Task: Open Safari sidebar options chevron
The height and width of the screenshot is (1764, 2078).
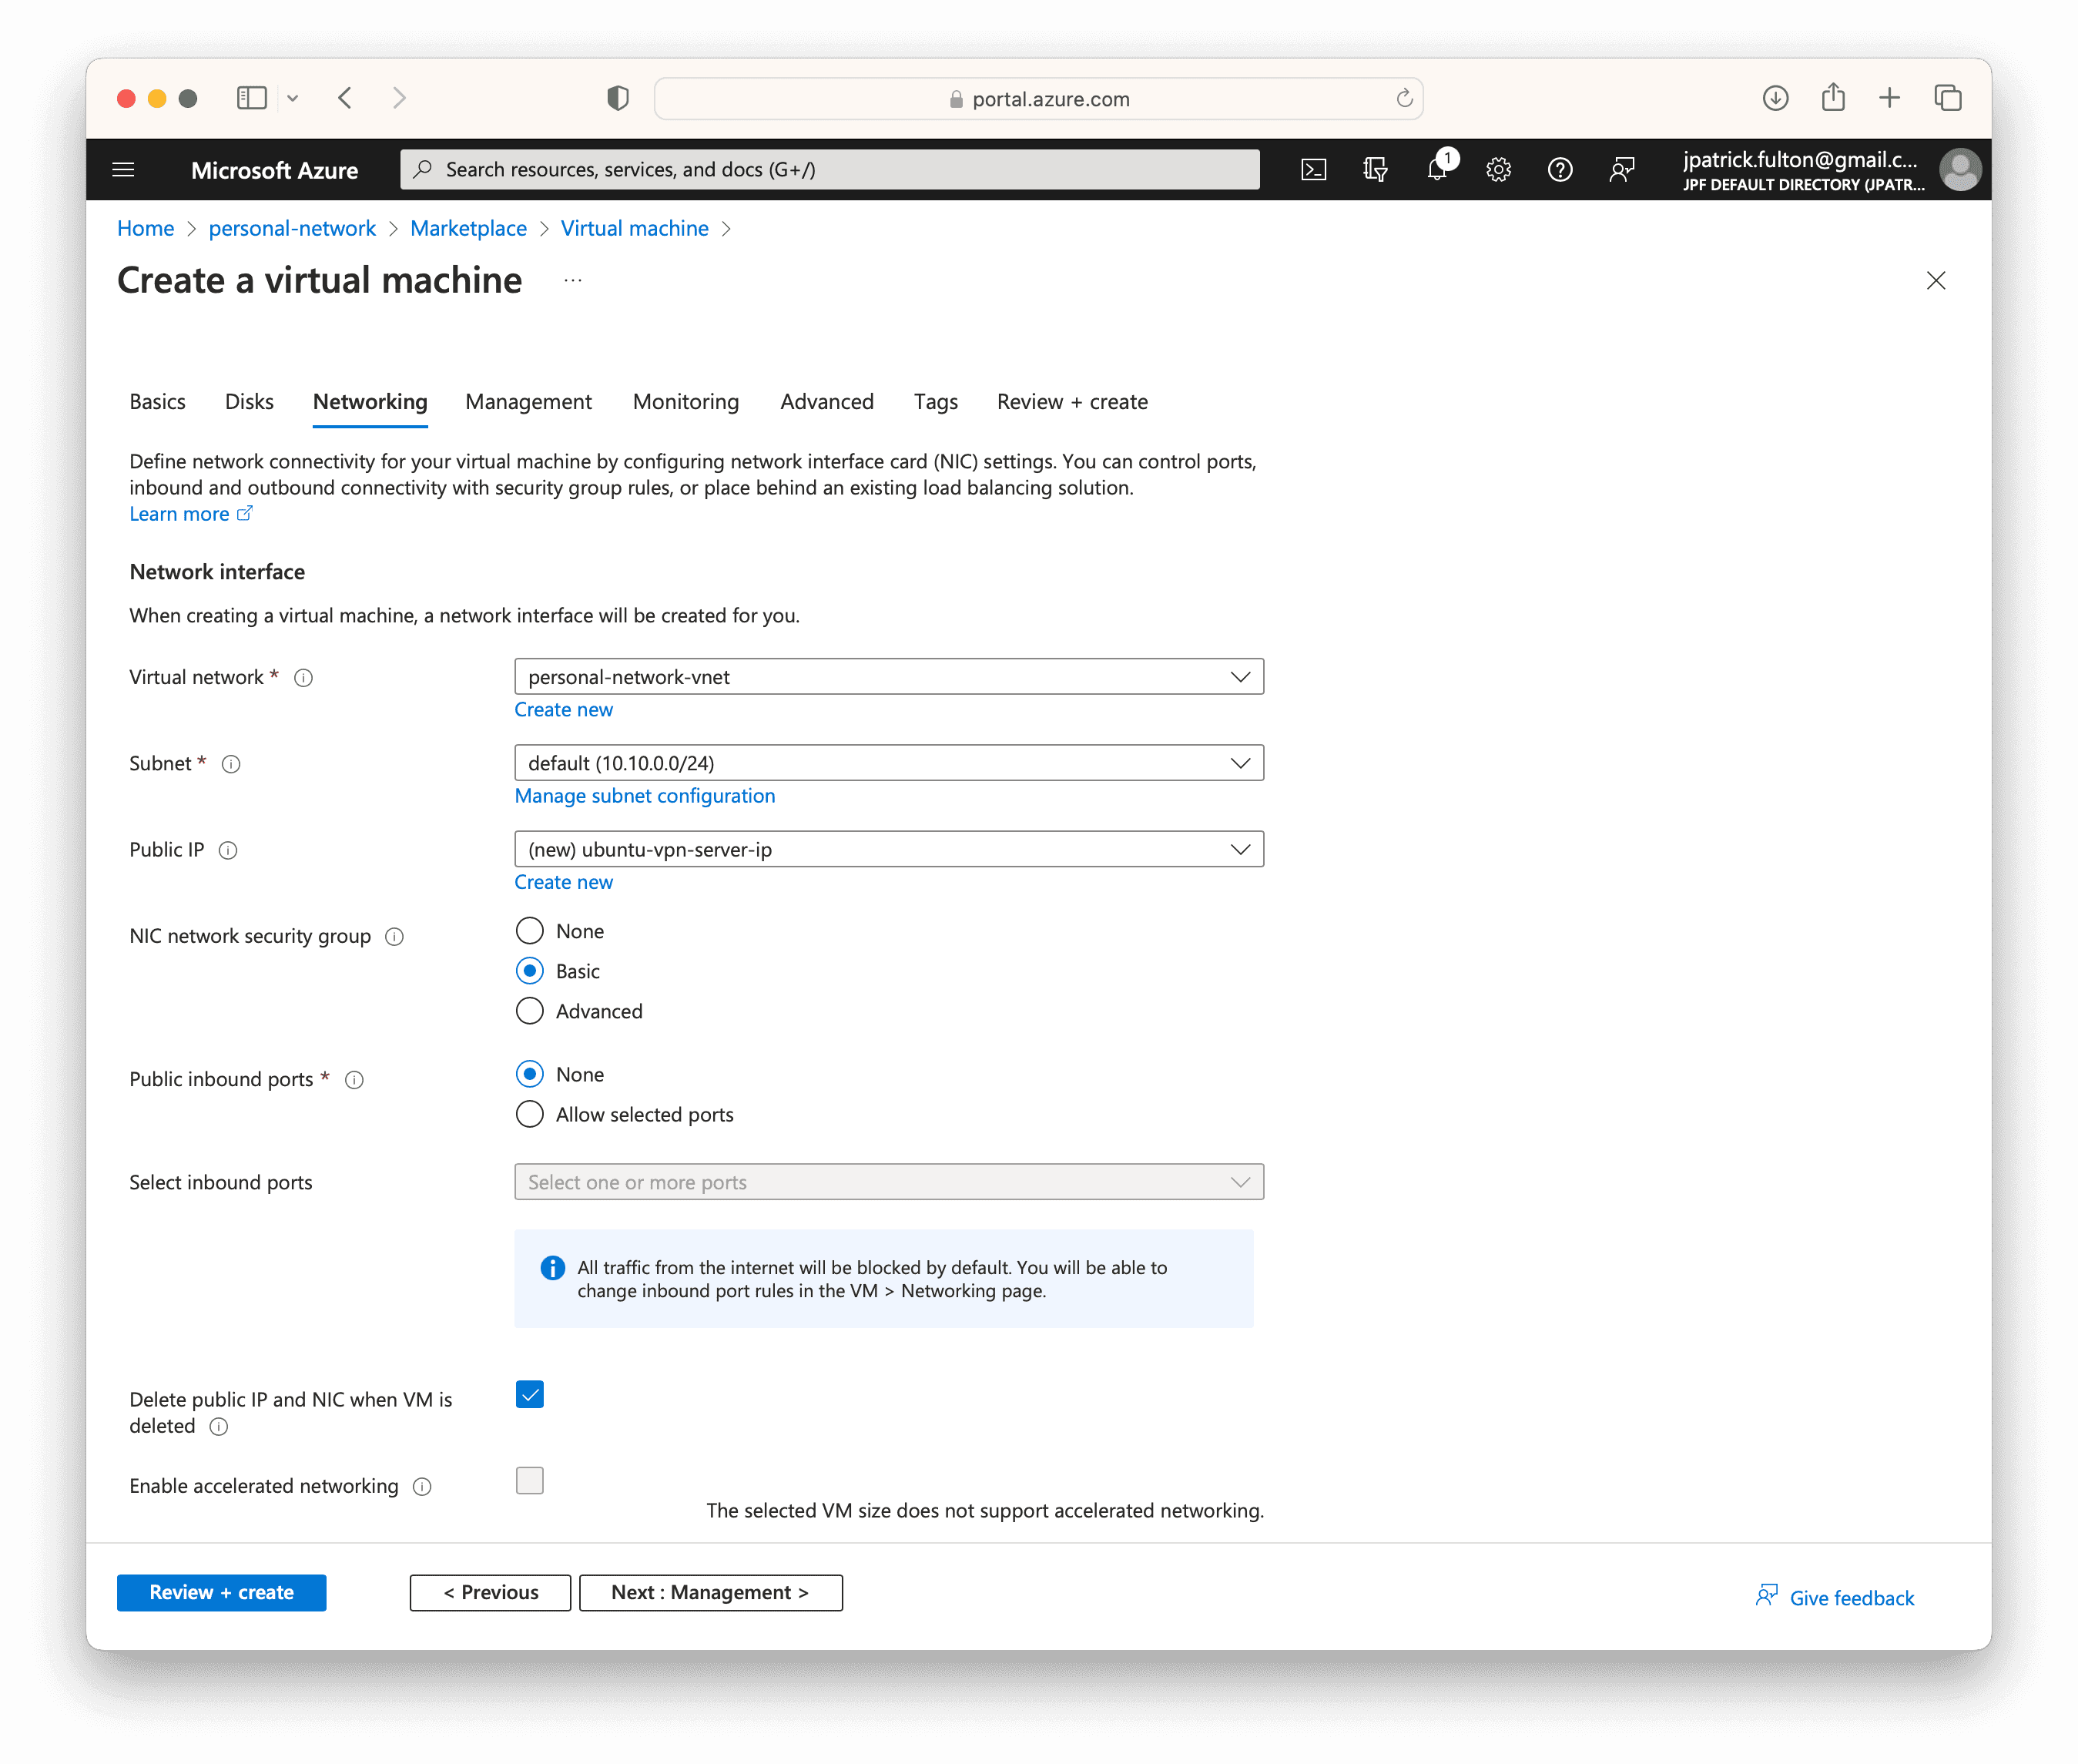Action: tap(292, 98)
